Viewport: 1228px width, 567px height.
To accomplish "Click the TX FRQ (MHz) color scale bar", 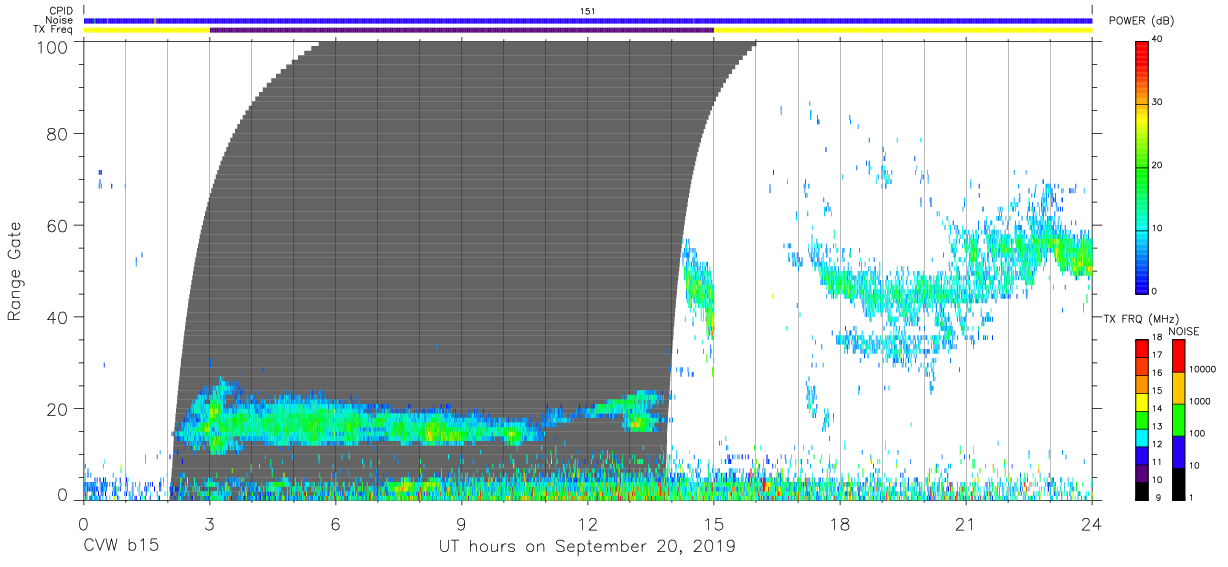I will click(x=1143, y=420).
